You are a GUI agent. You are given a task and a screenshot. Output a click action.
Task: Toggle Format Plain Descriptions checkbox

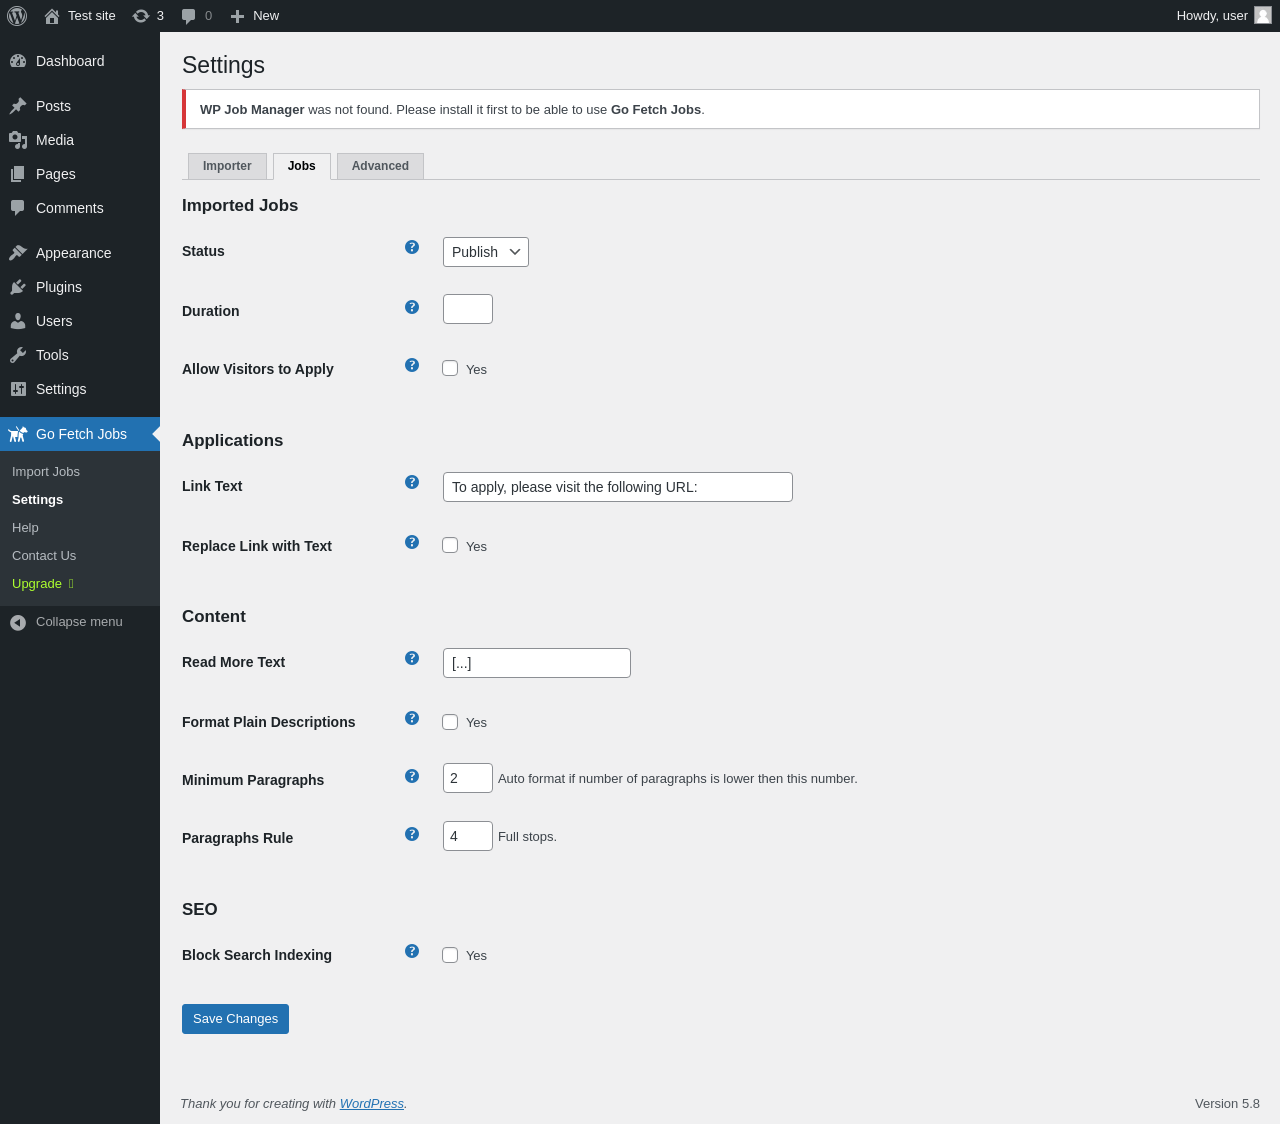pos(450,722)
